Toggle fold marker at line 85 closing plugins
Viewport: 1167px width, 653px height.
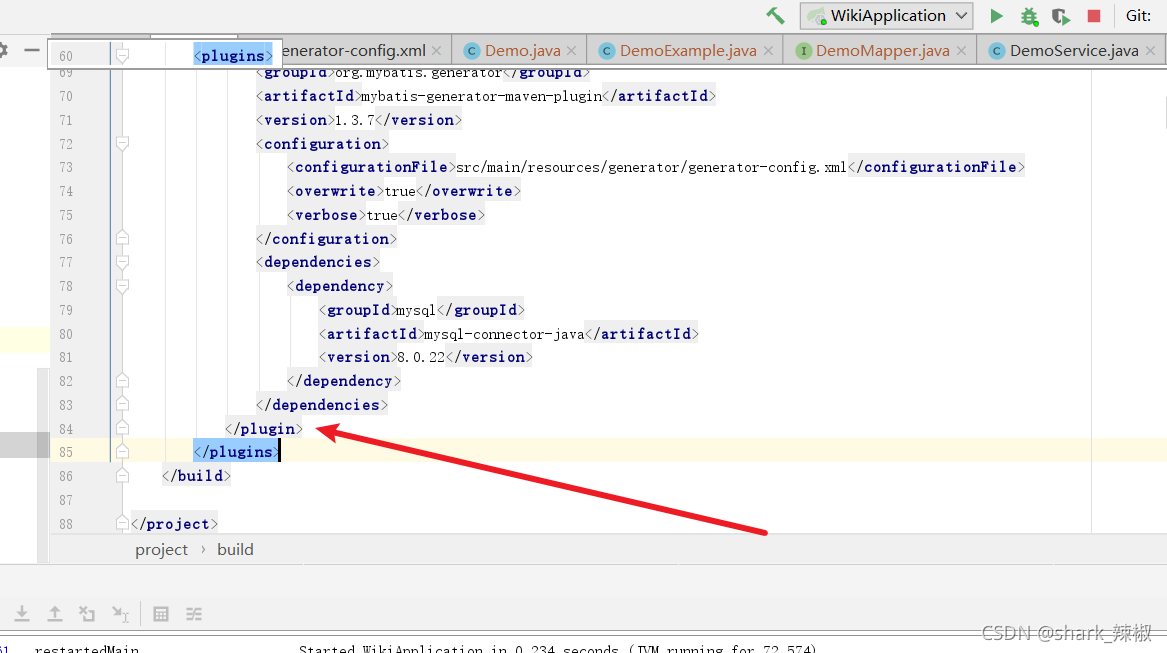tap(123, 452)
